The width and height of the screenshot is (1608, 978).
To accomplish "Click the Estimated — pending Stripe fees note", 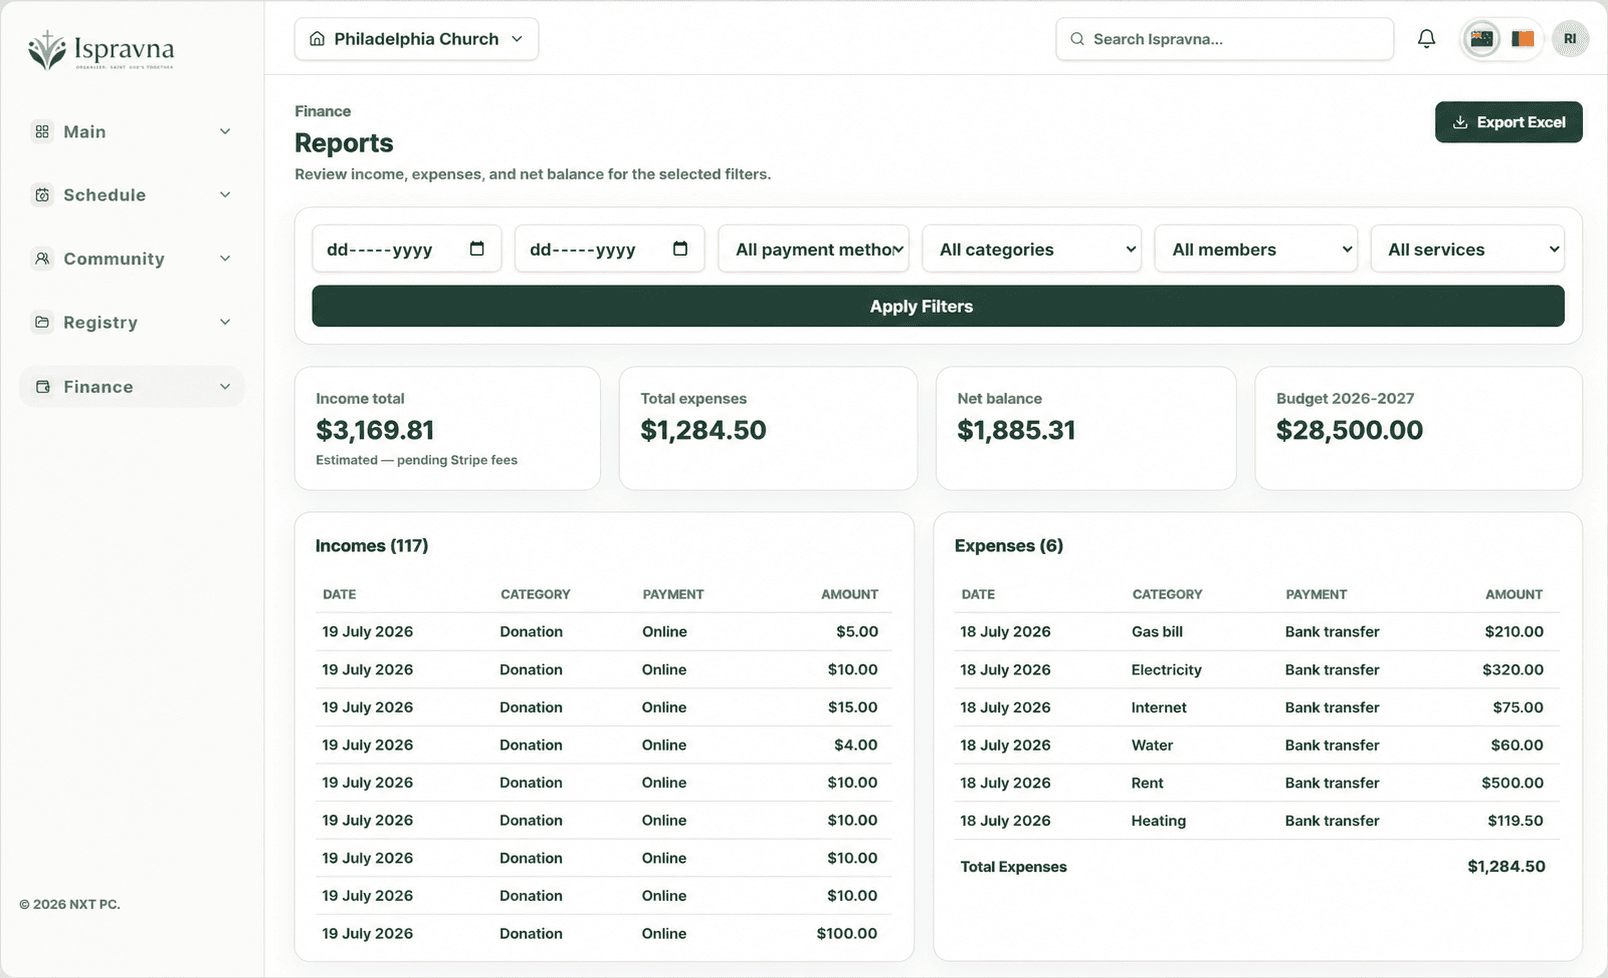I will [x=416, y=460].
